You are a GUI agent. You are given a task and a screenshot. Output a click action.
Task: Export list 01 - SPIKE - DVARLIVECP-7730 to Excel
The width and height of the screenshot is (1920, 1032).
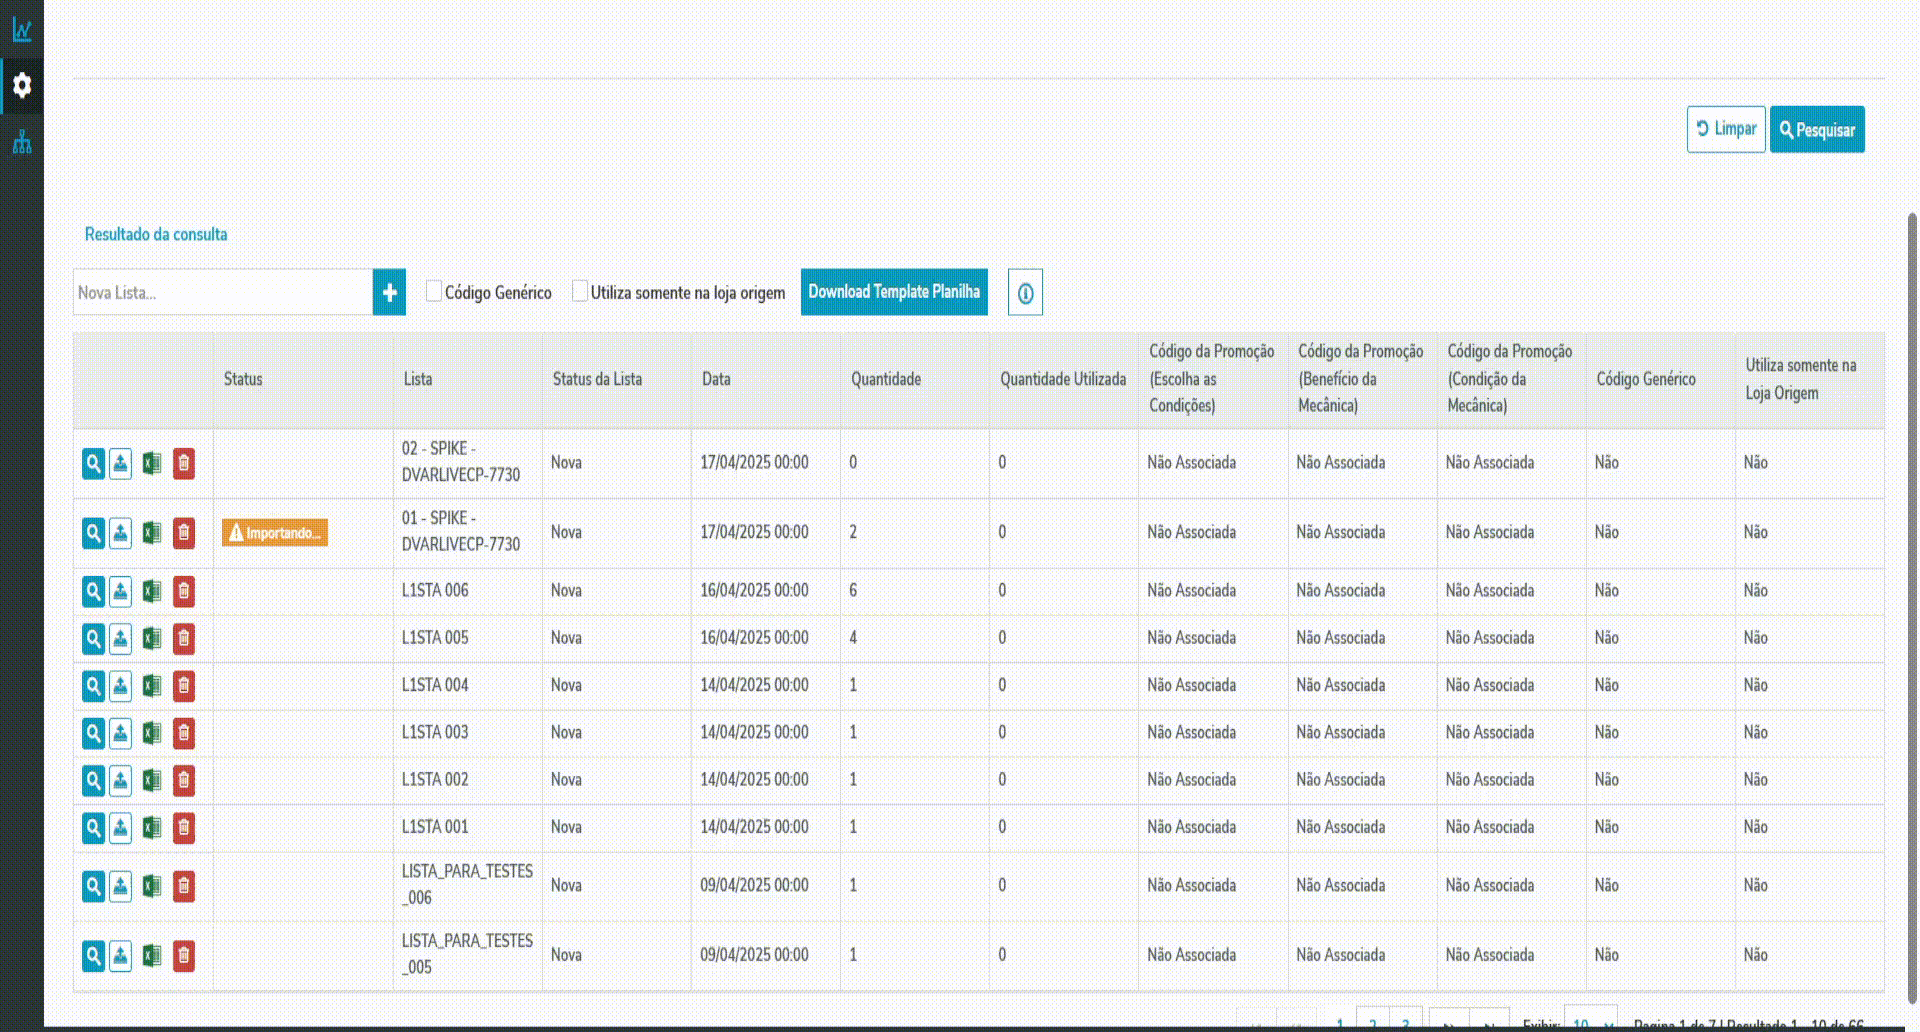pyautogui.click(x=152, y=533)
